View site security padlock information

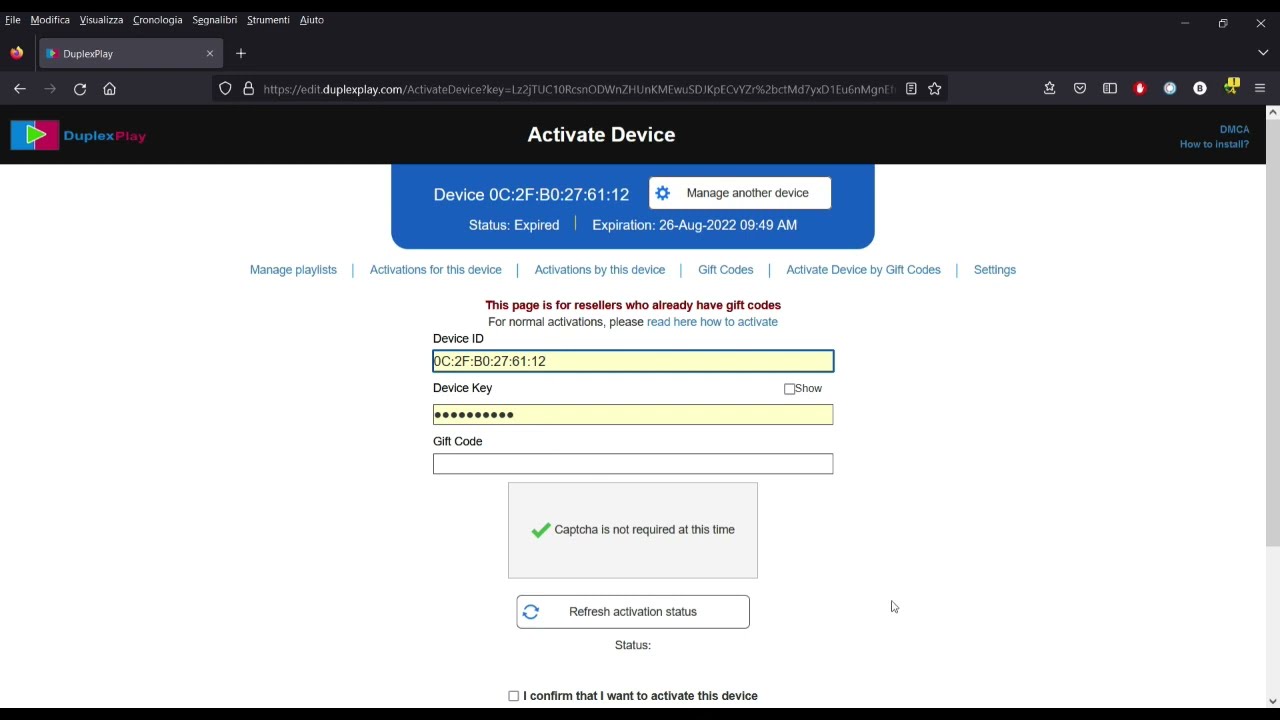pyautogui.click(x=249, y=89)
